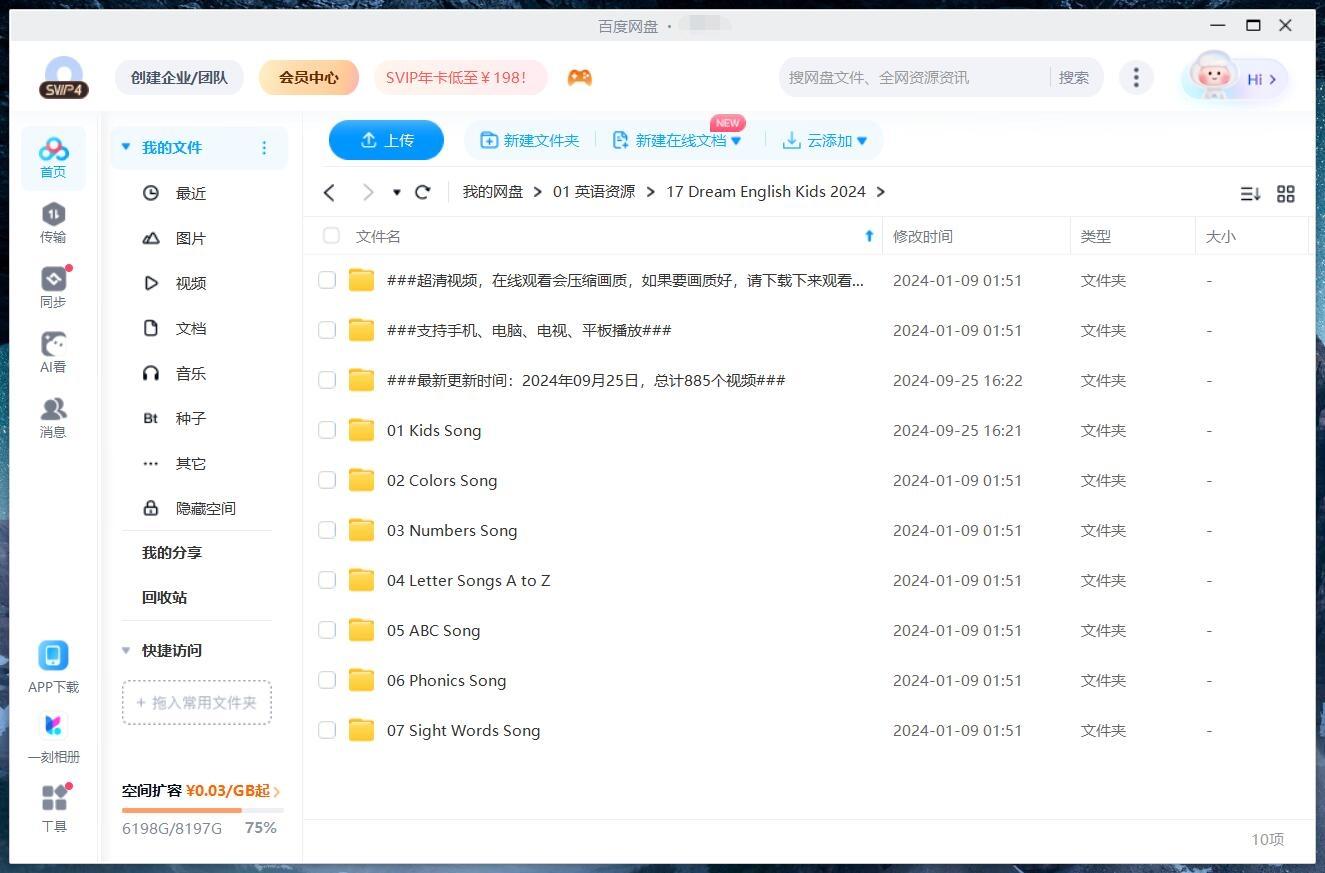The width and height of the screenshot is (1325, 873).
Task: Select 视频 in the left file menu
Action: (x=190, y=283)
